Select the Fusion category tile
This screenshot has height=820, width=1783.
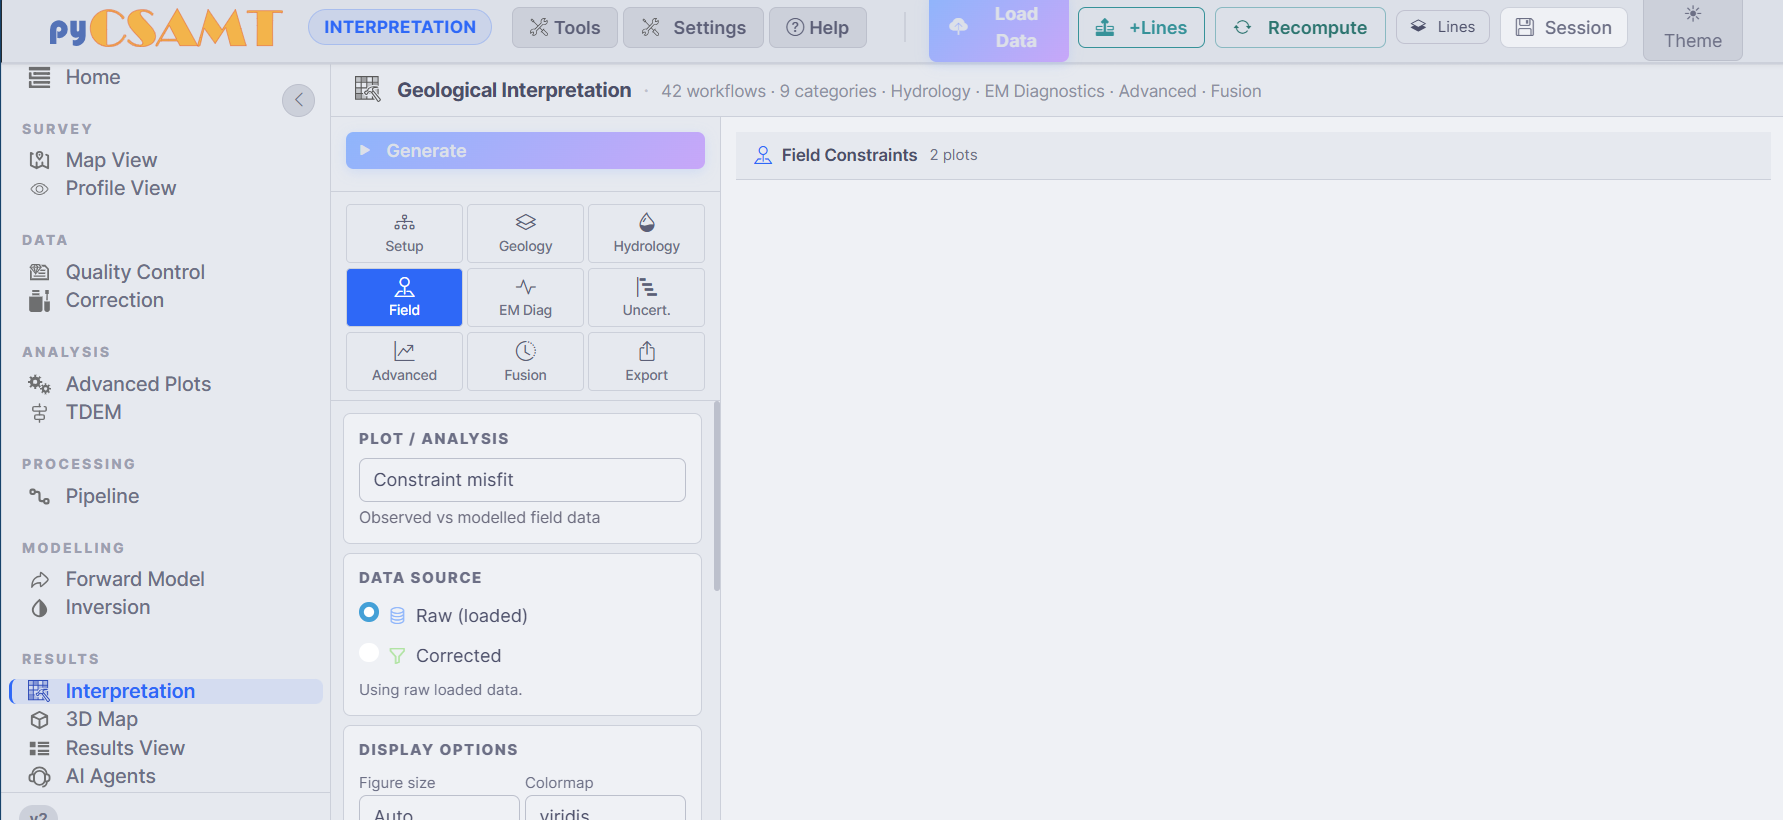(x=525, y=361)
